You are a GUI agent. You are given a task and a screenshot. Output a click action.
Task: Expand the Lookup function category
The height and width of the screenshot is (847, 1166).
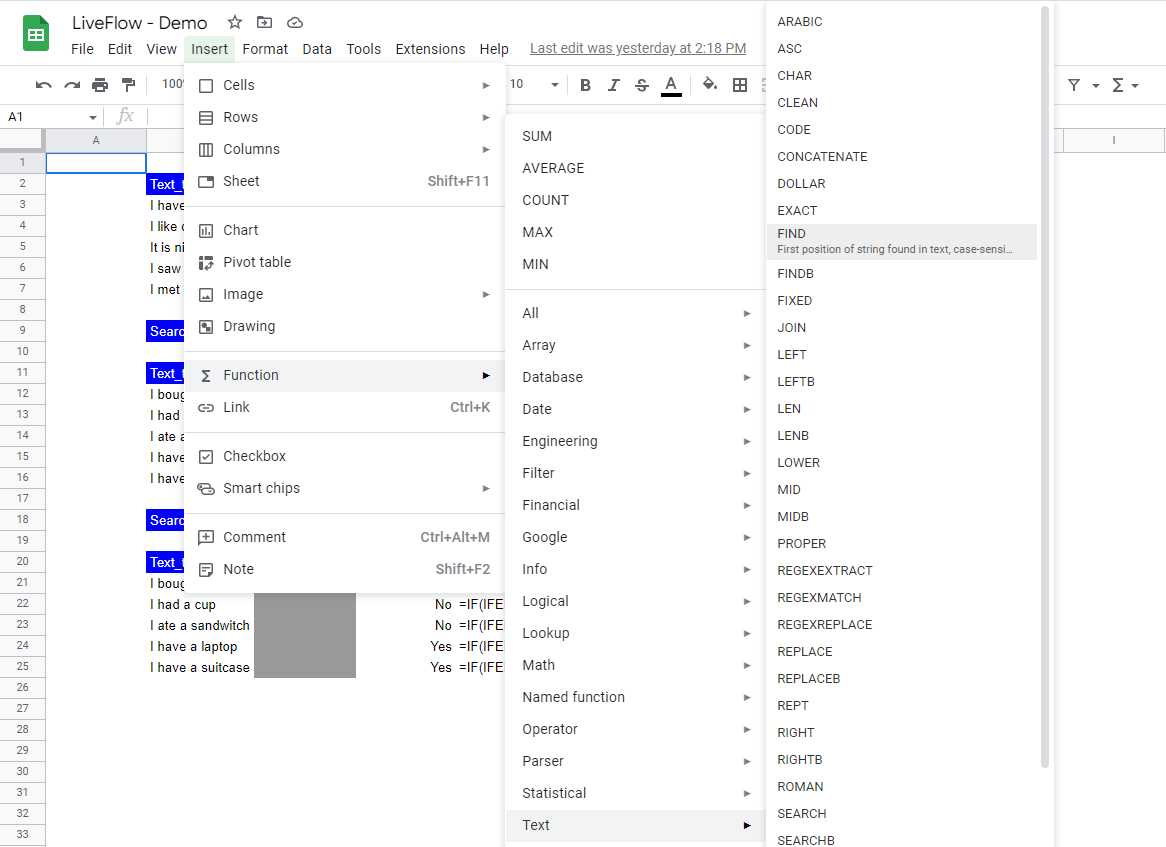point(636,634)
